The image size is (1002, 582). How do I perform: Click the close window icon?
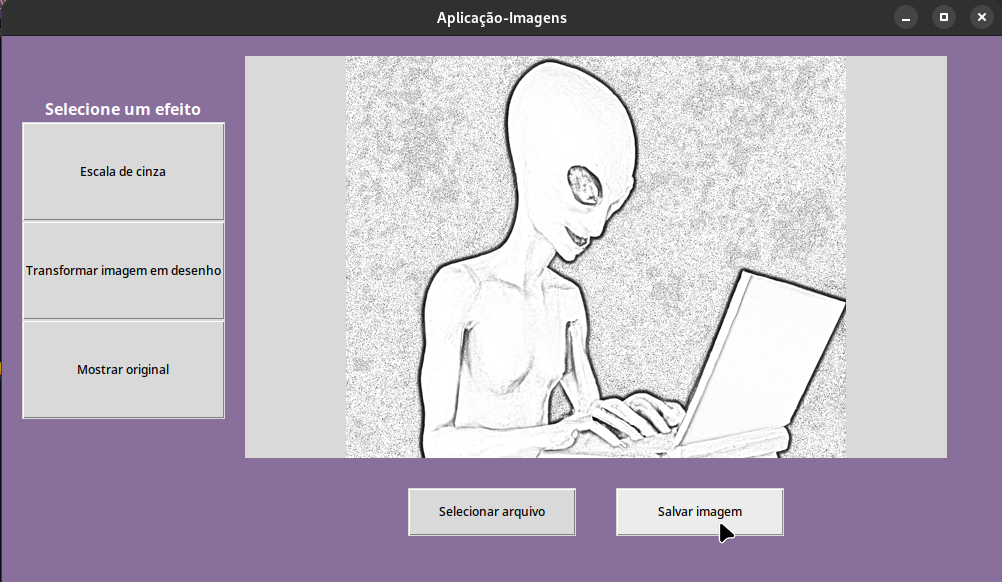981,17
